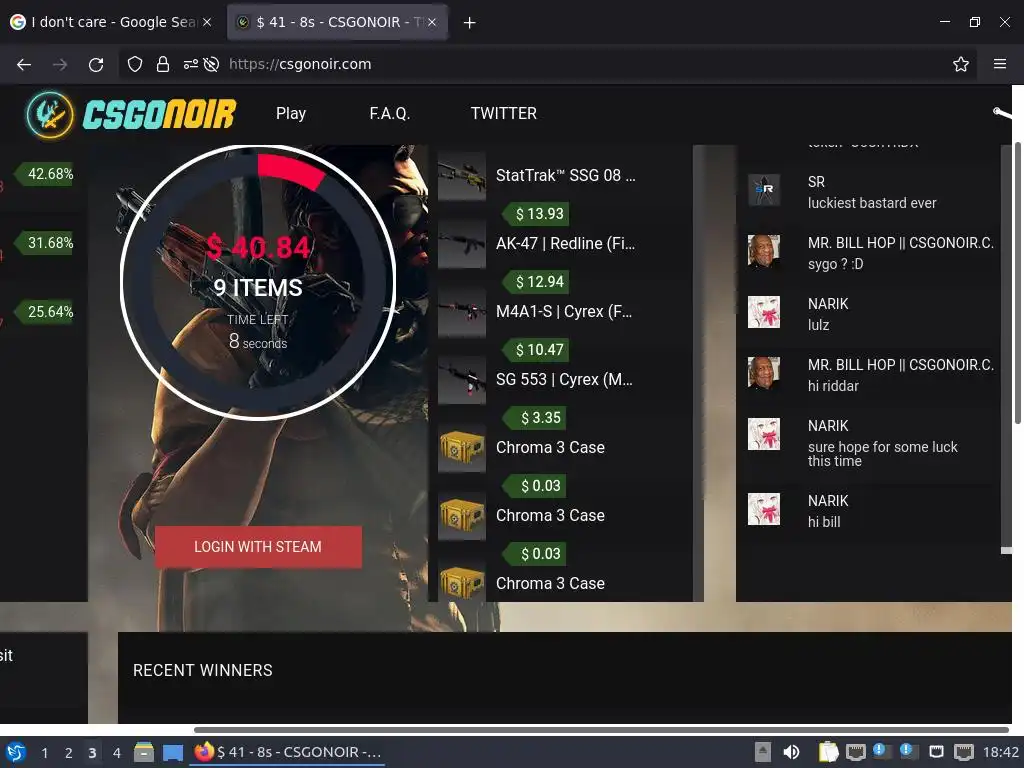Switch to workspace 4 in taskbar
The height and width of the screenshot is (768, 1024).
point(116,753)
